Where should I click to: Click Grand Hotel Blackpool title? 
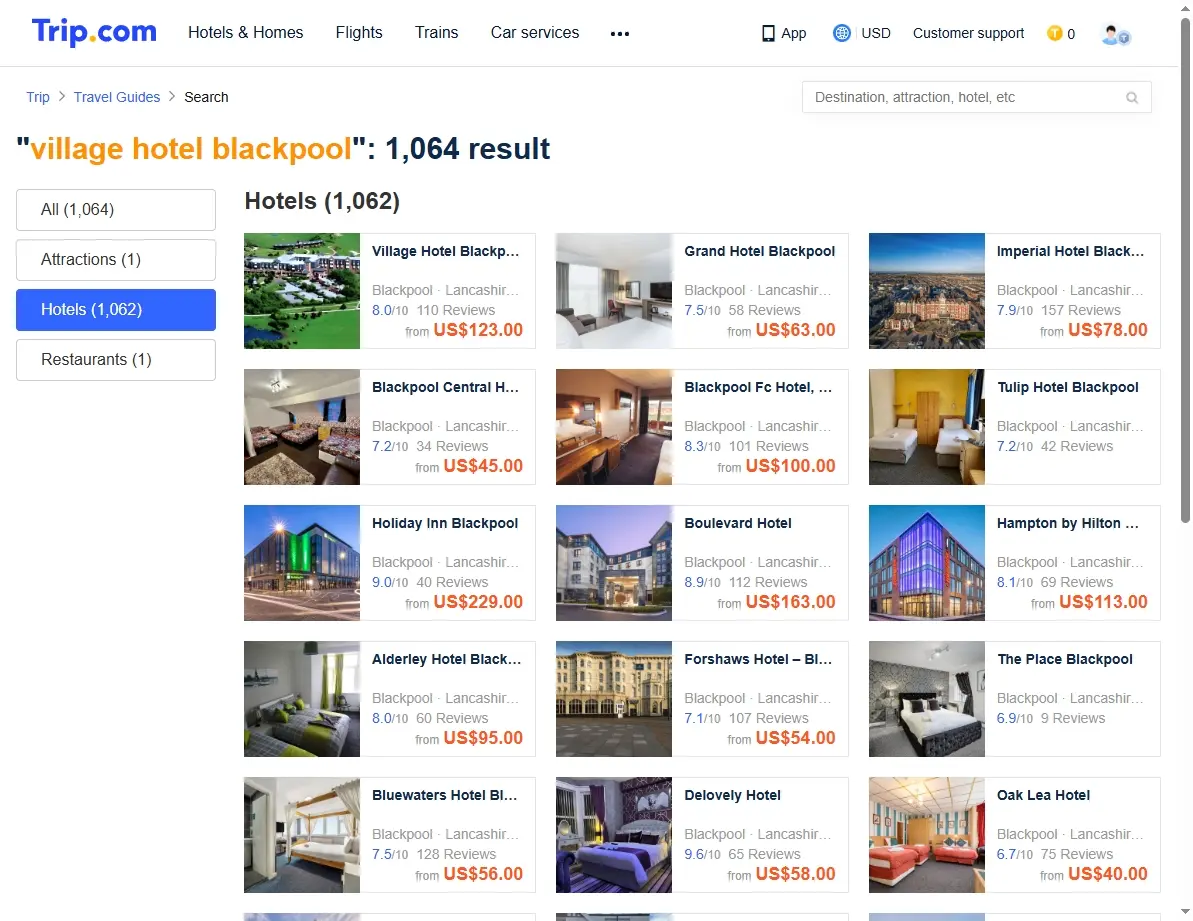[x=759, y=252]
